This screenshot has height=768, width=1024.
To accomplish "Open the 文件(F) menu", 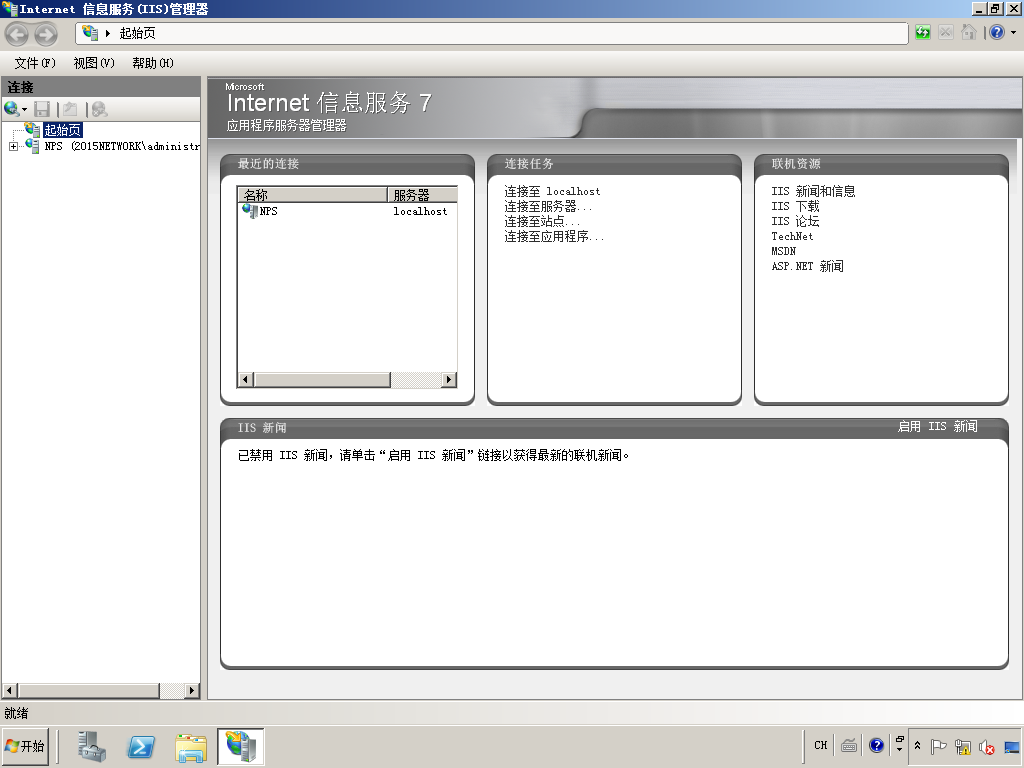I will click(35, 63).
